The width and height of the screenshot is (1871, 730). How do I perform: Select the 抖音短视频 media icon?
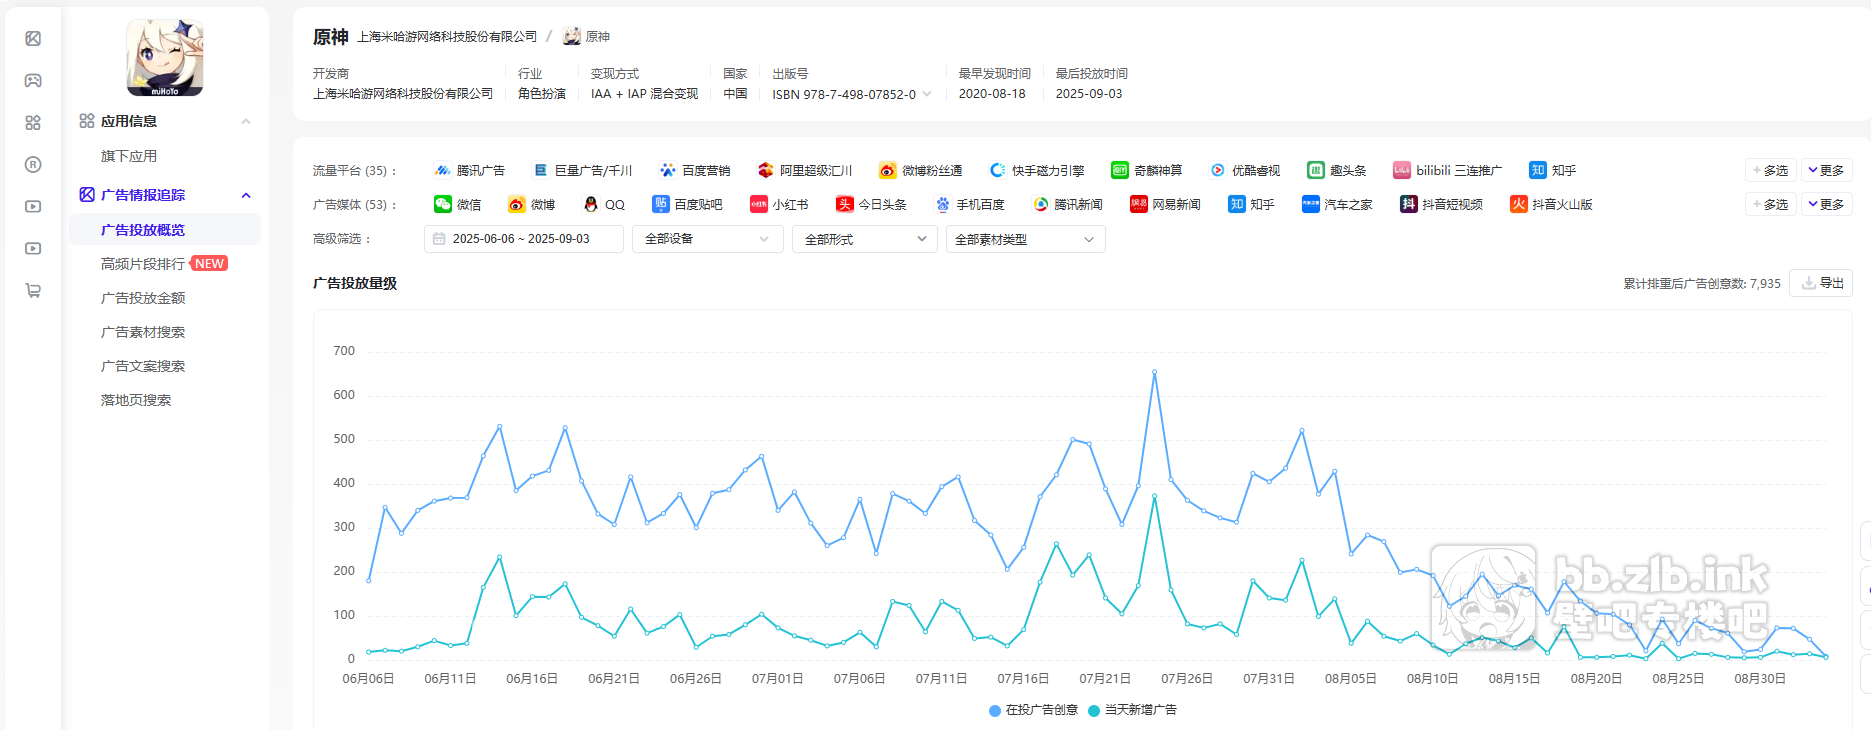click(1408, 204)
